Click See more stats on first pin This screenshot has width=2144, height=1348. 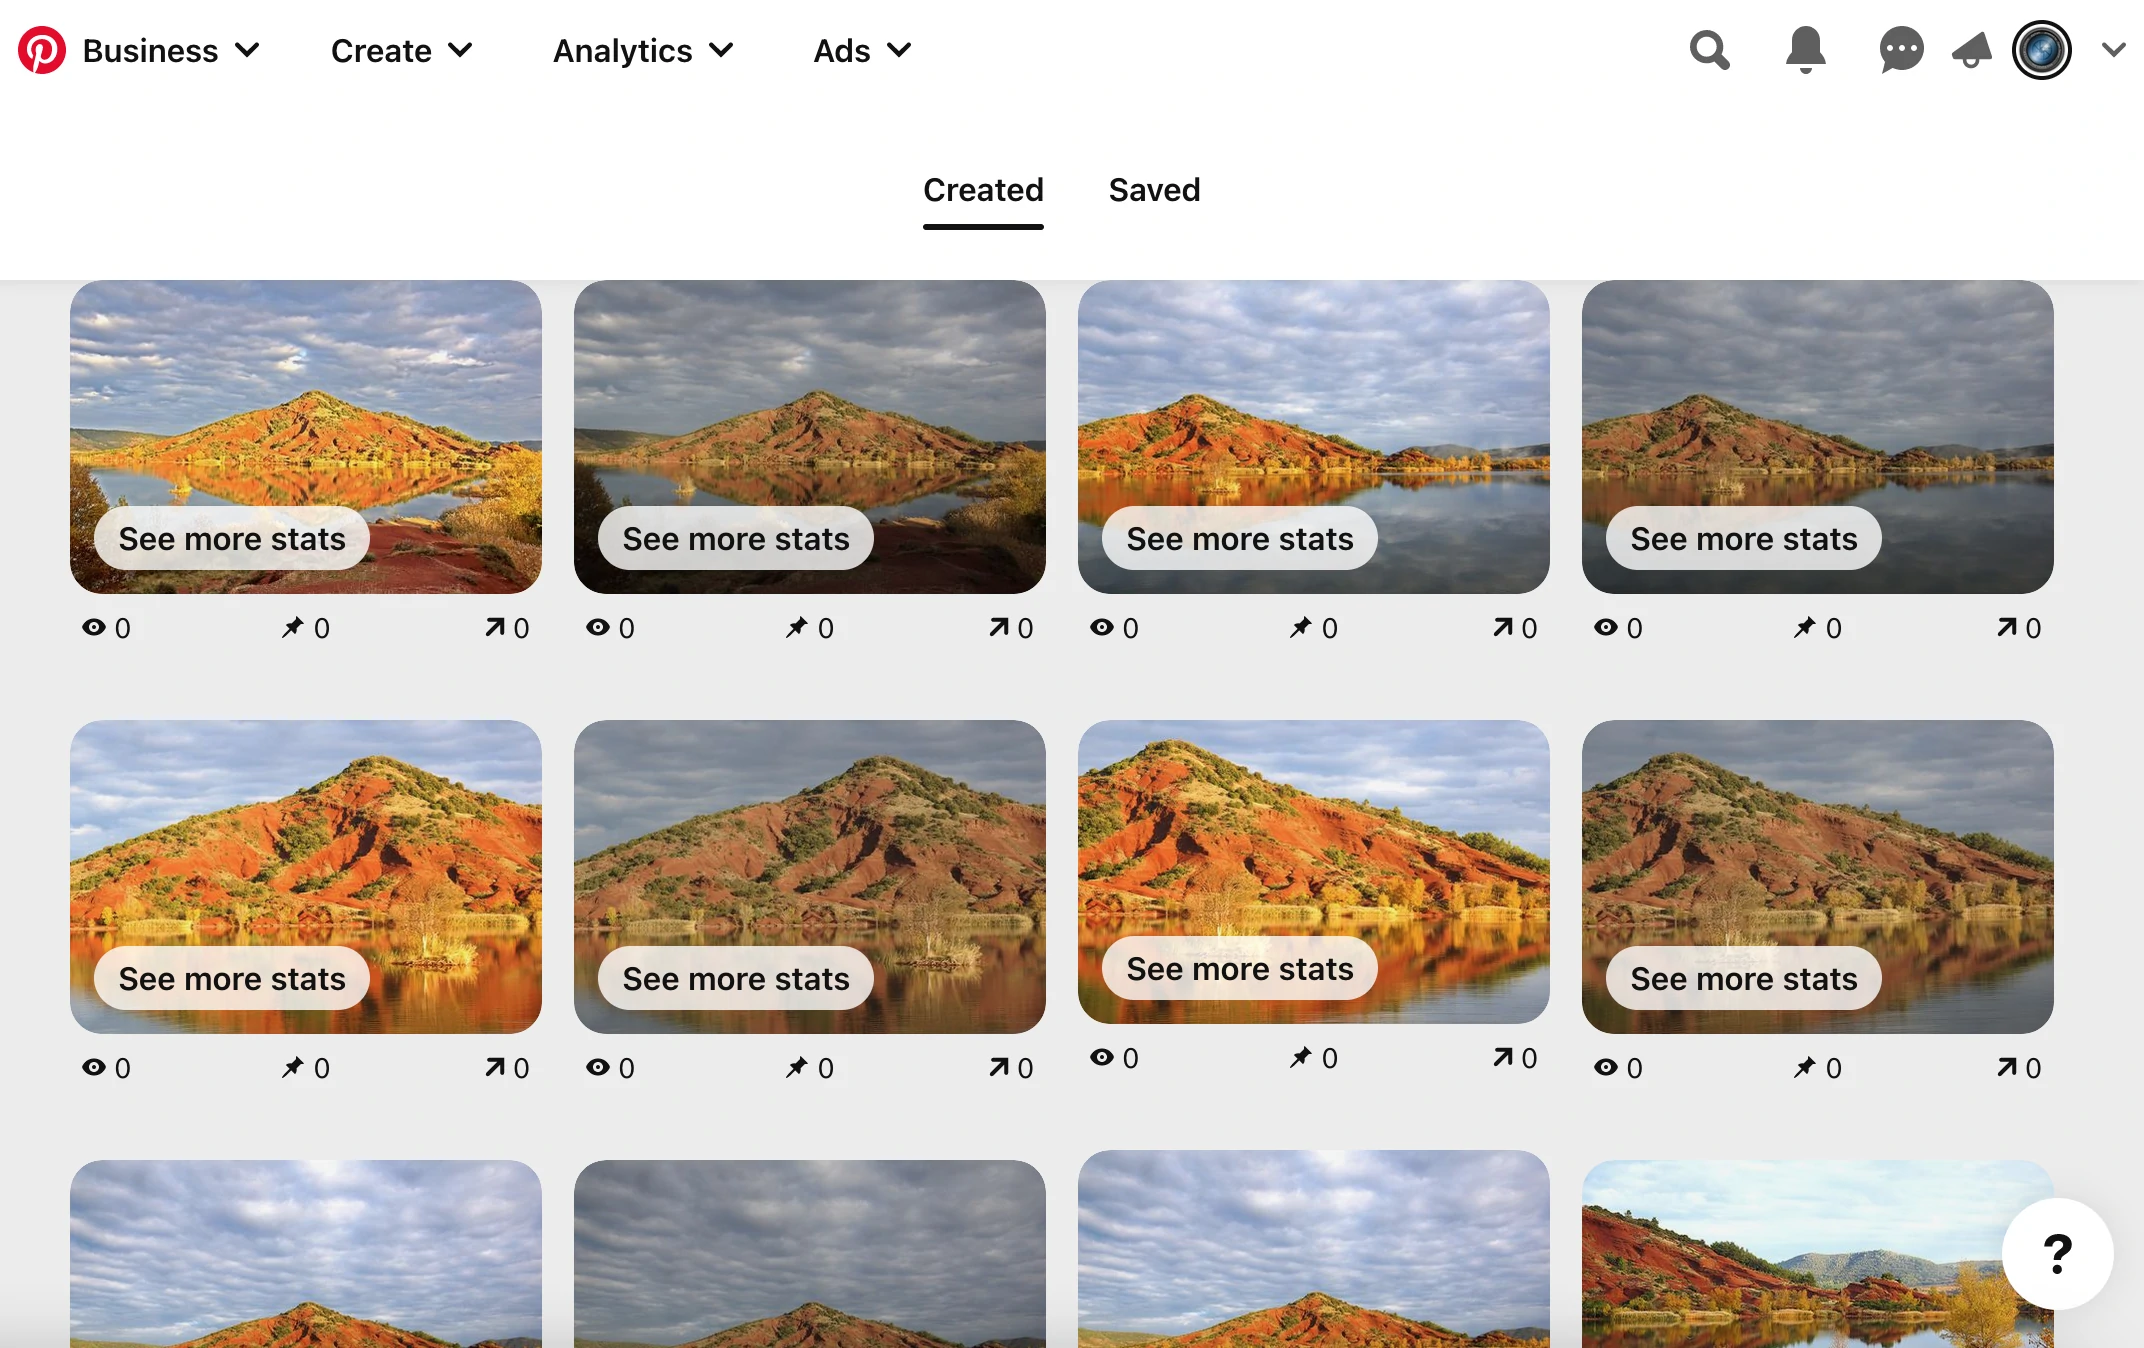click(x=232, y=539)
